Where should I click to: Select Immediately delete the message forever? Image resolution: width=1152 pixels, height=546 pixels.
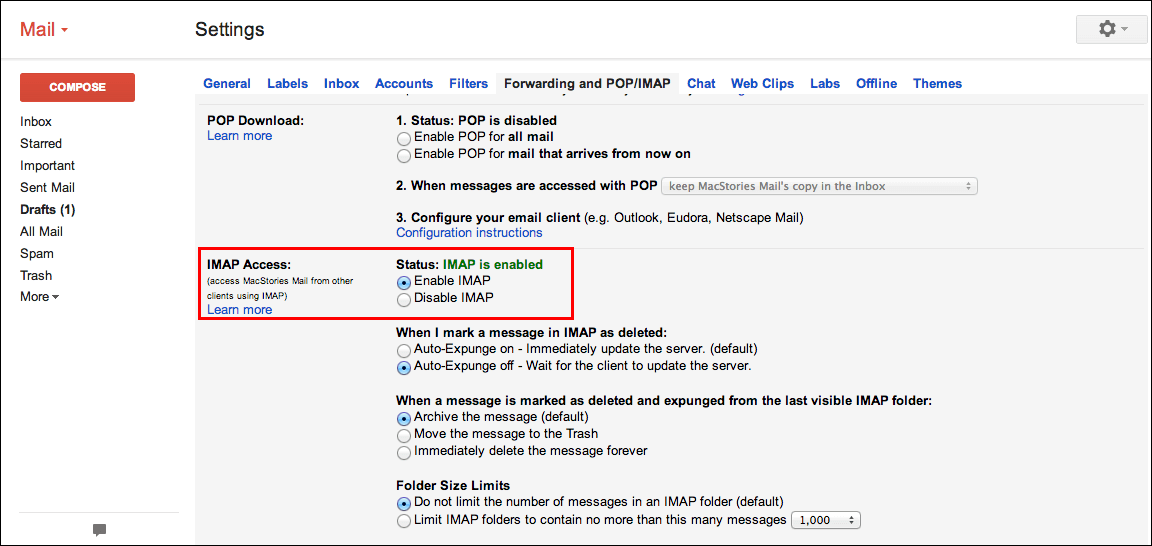pyautogui.click(x=403, y=452)
